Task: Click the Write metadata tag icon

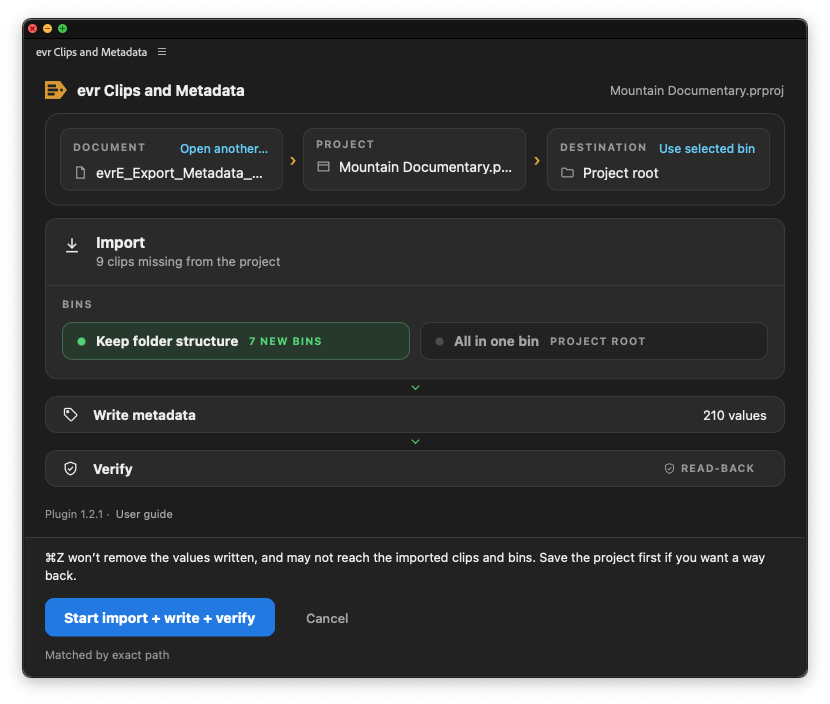Action: pos(70,415)
